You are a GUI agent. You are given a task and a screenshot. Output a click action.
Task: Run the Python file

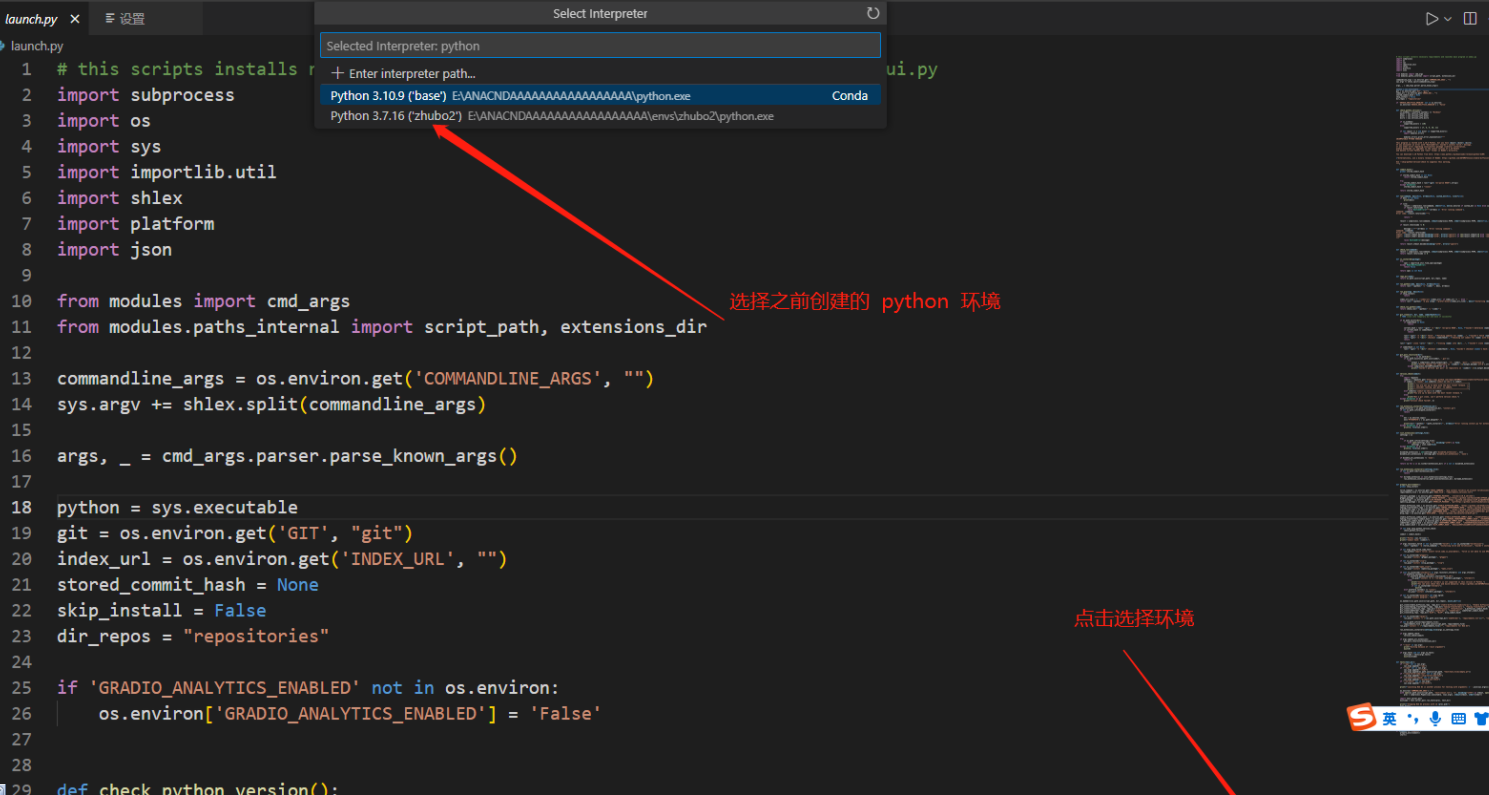coord(1432,18)
